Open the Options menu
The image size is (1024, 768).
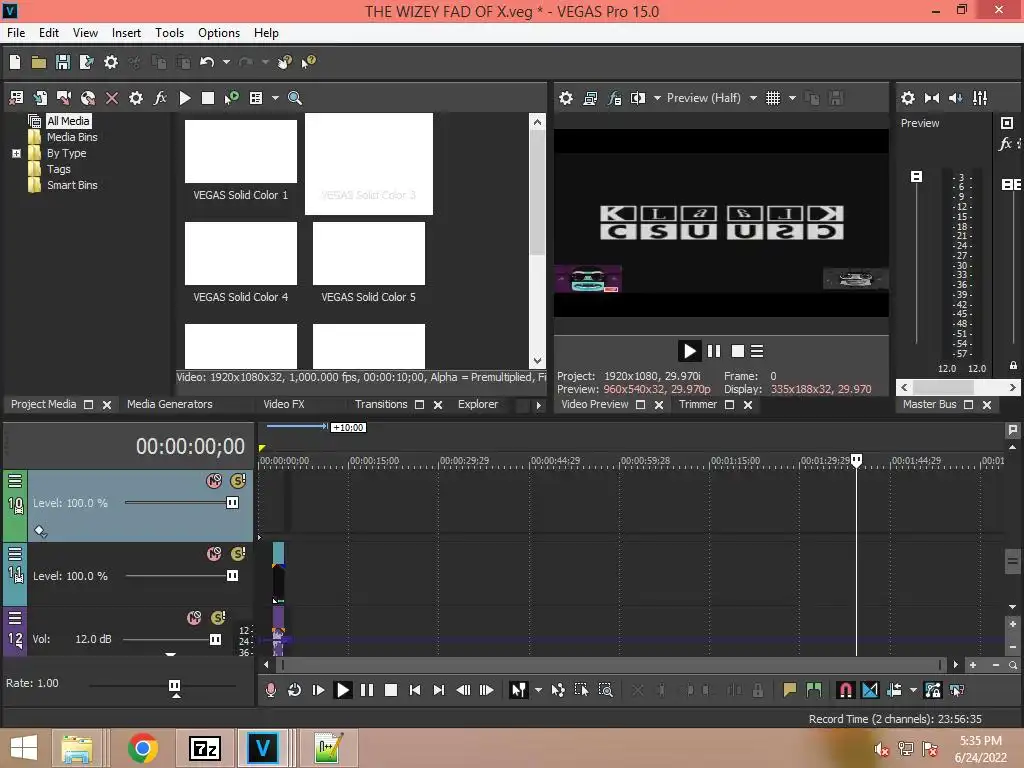click(219, 33)
